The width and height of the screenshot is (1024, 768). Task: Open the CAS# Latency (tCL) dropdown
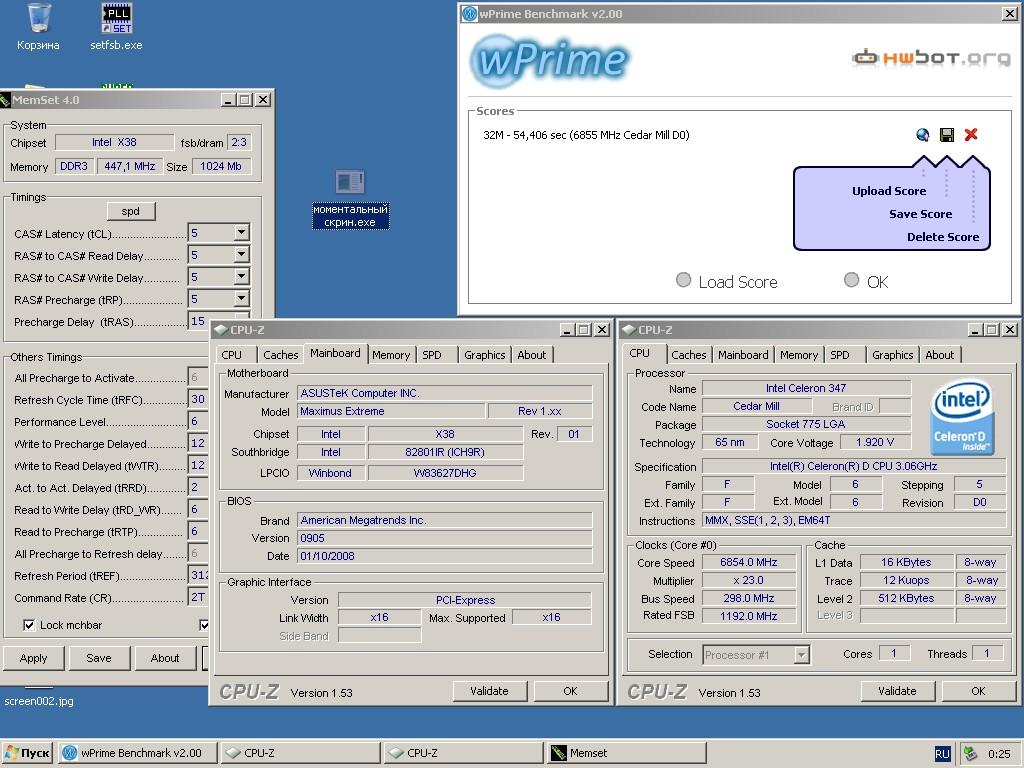click(x=242, y=232)
